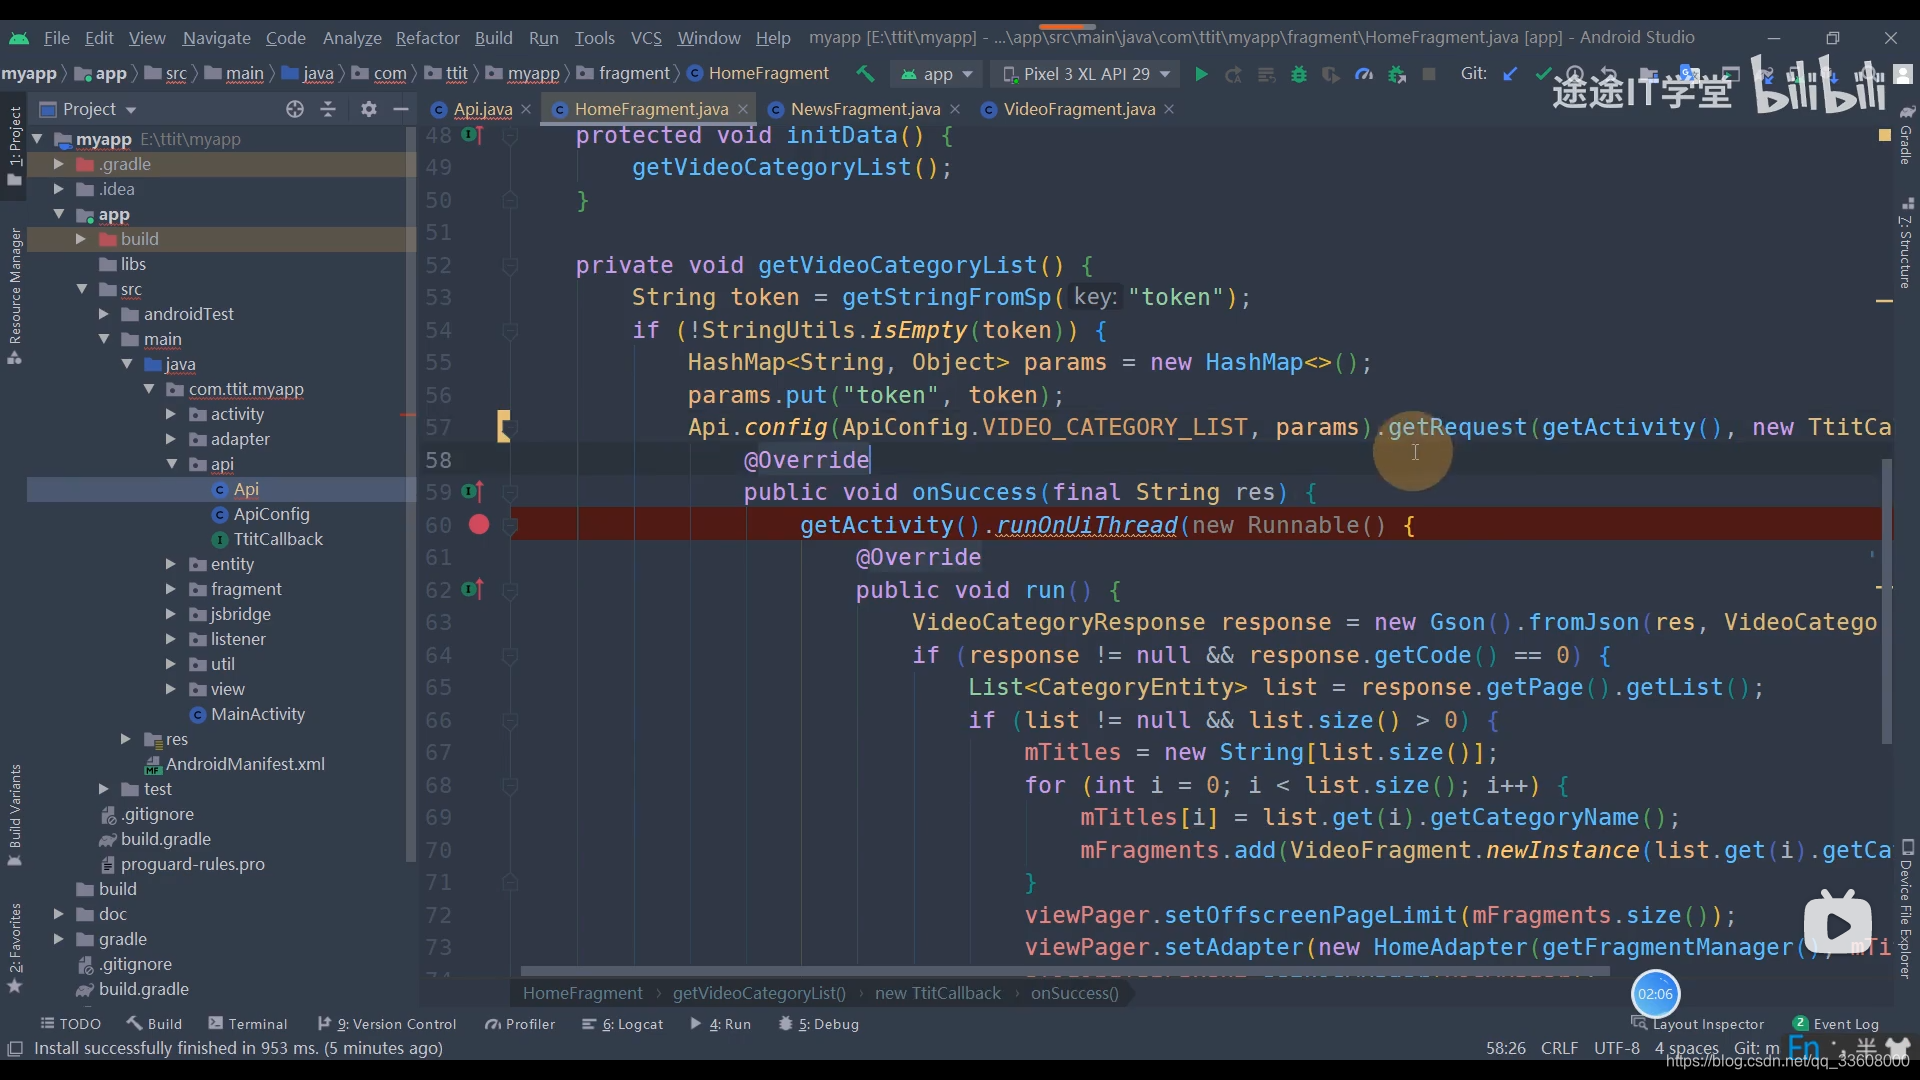Switch to the NewsFragment.java tab

[865, 109]
